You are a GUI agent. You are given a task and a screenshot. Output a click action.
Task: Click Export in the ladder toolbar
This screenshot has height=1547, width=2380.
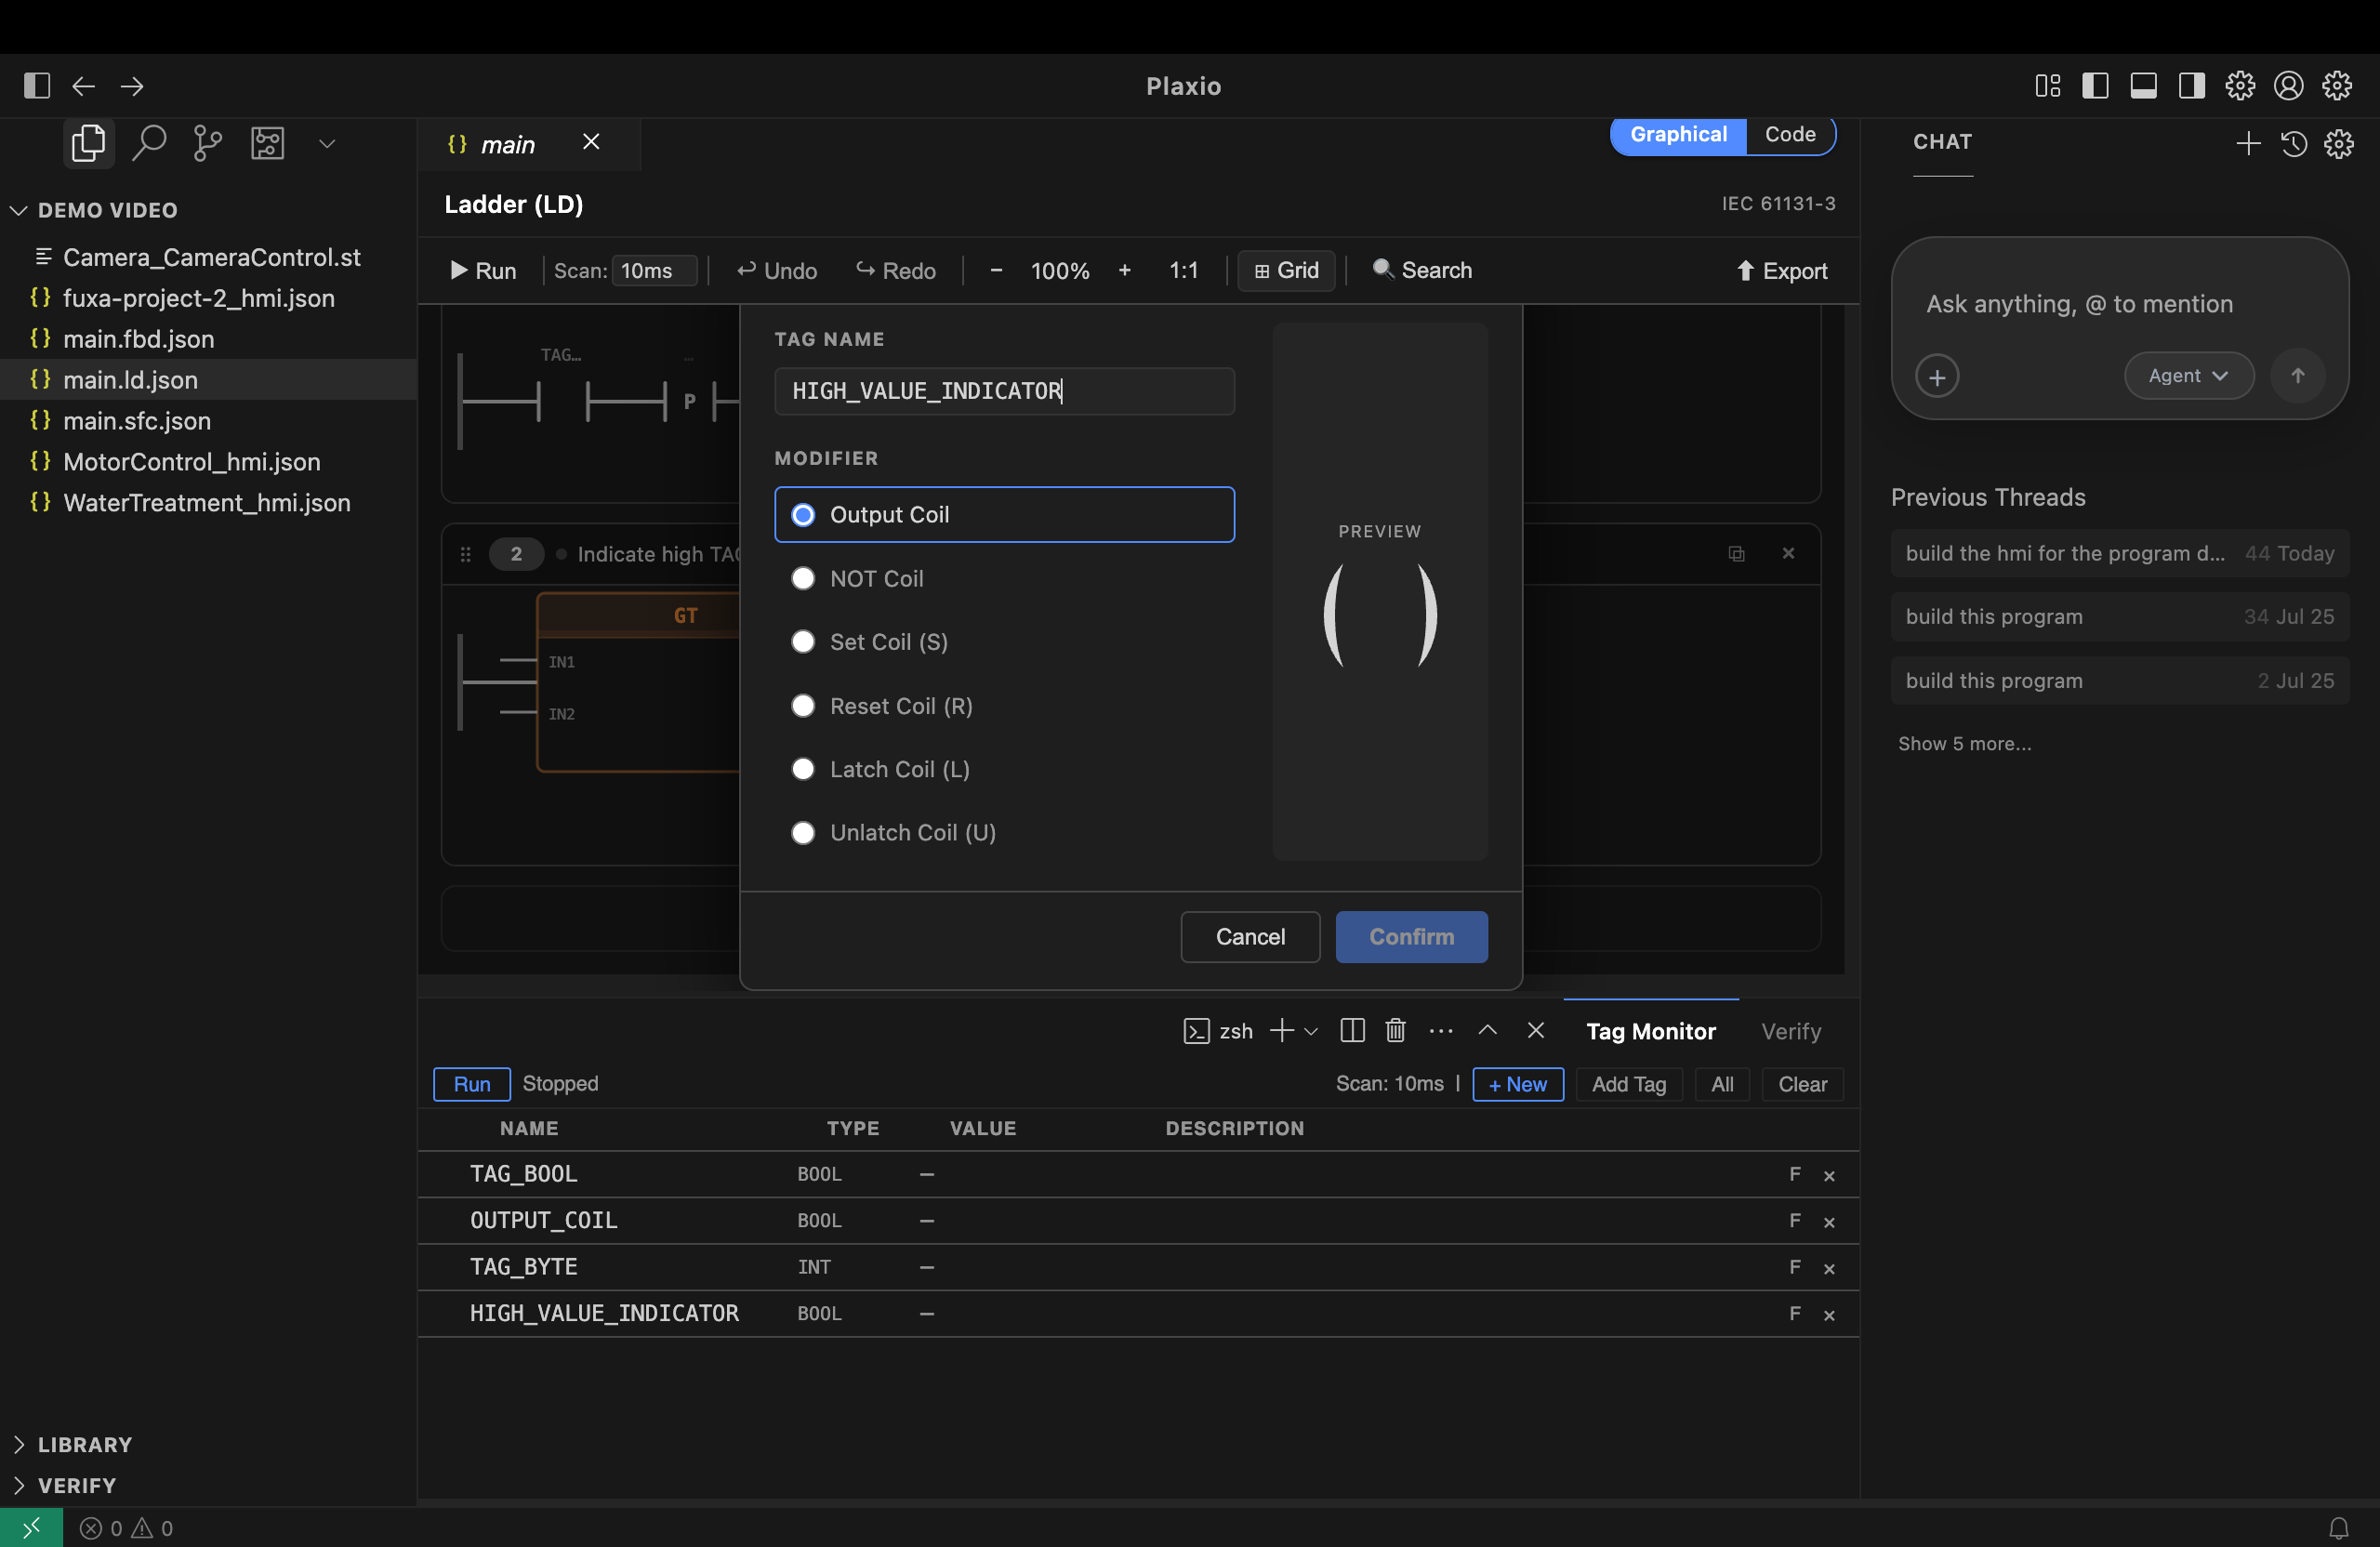coord(1782,271)
